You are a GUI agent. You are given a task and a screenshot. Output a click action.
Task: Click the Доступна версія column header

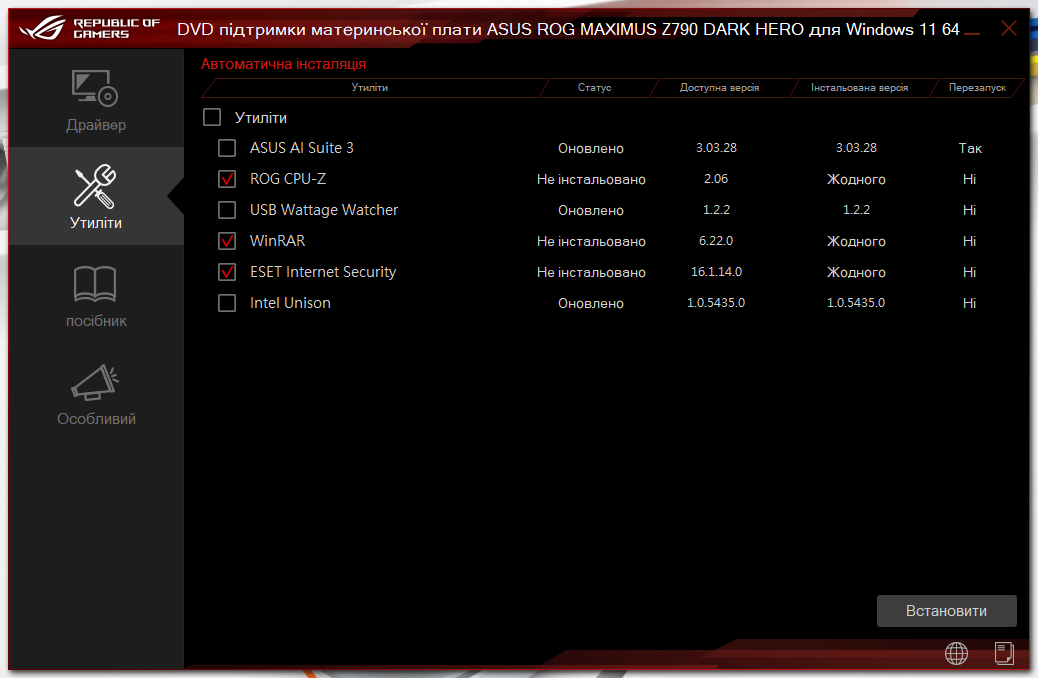point(719,88)
